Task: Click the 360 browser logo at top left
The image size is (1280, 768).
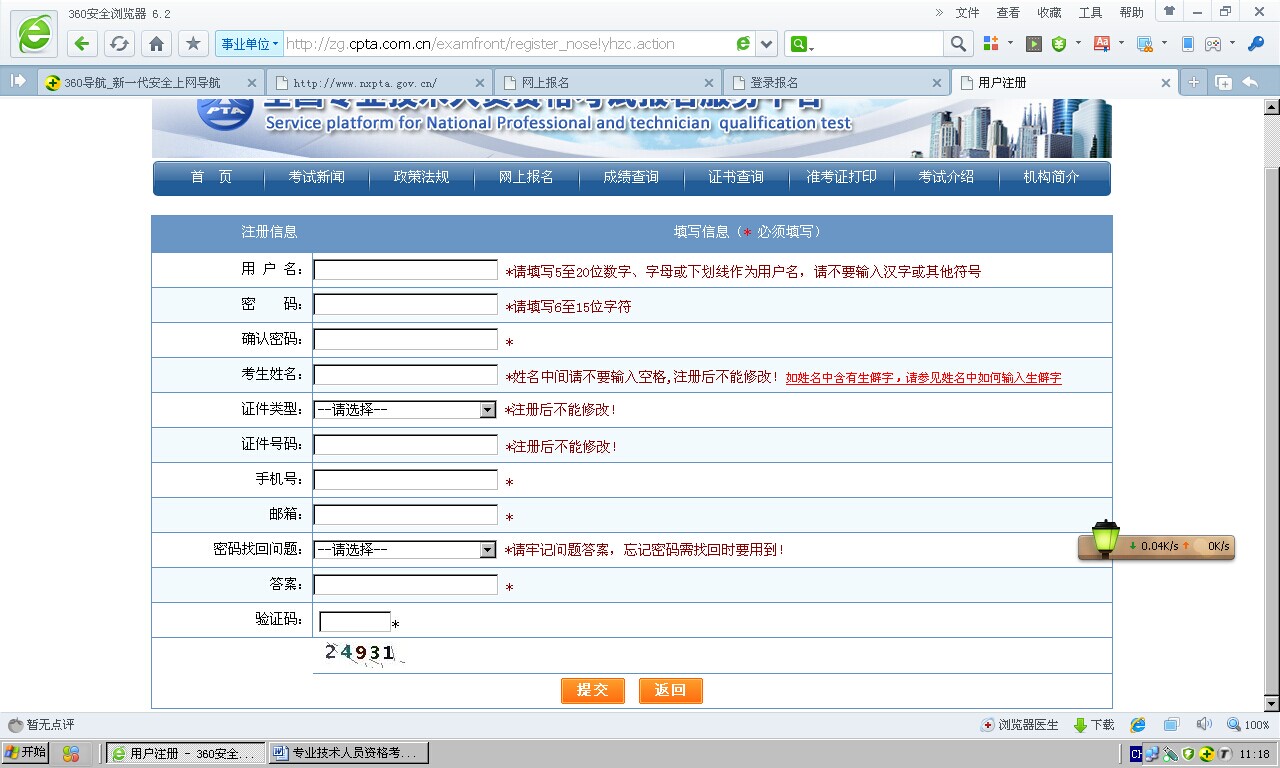Action: pyautogui.click(x=34, y=33)
